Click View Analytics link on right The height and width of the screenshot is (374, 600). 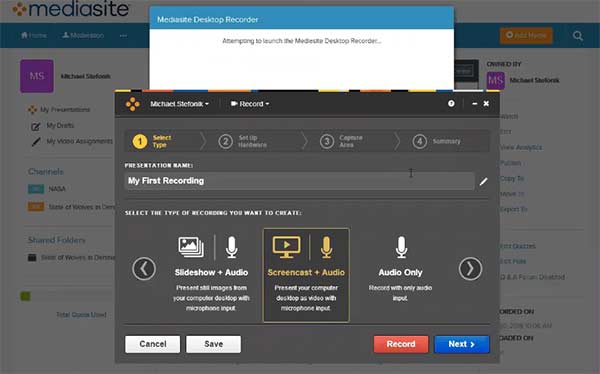[521, 147]
